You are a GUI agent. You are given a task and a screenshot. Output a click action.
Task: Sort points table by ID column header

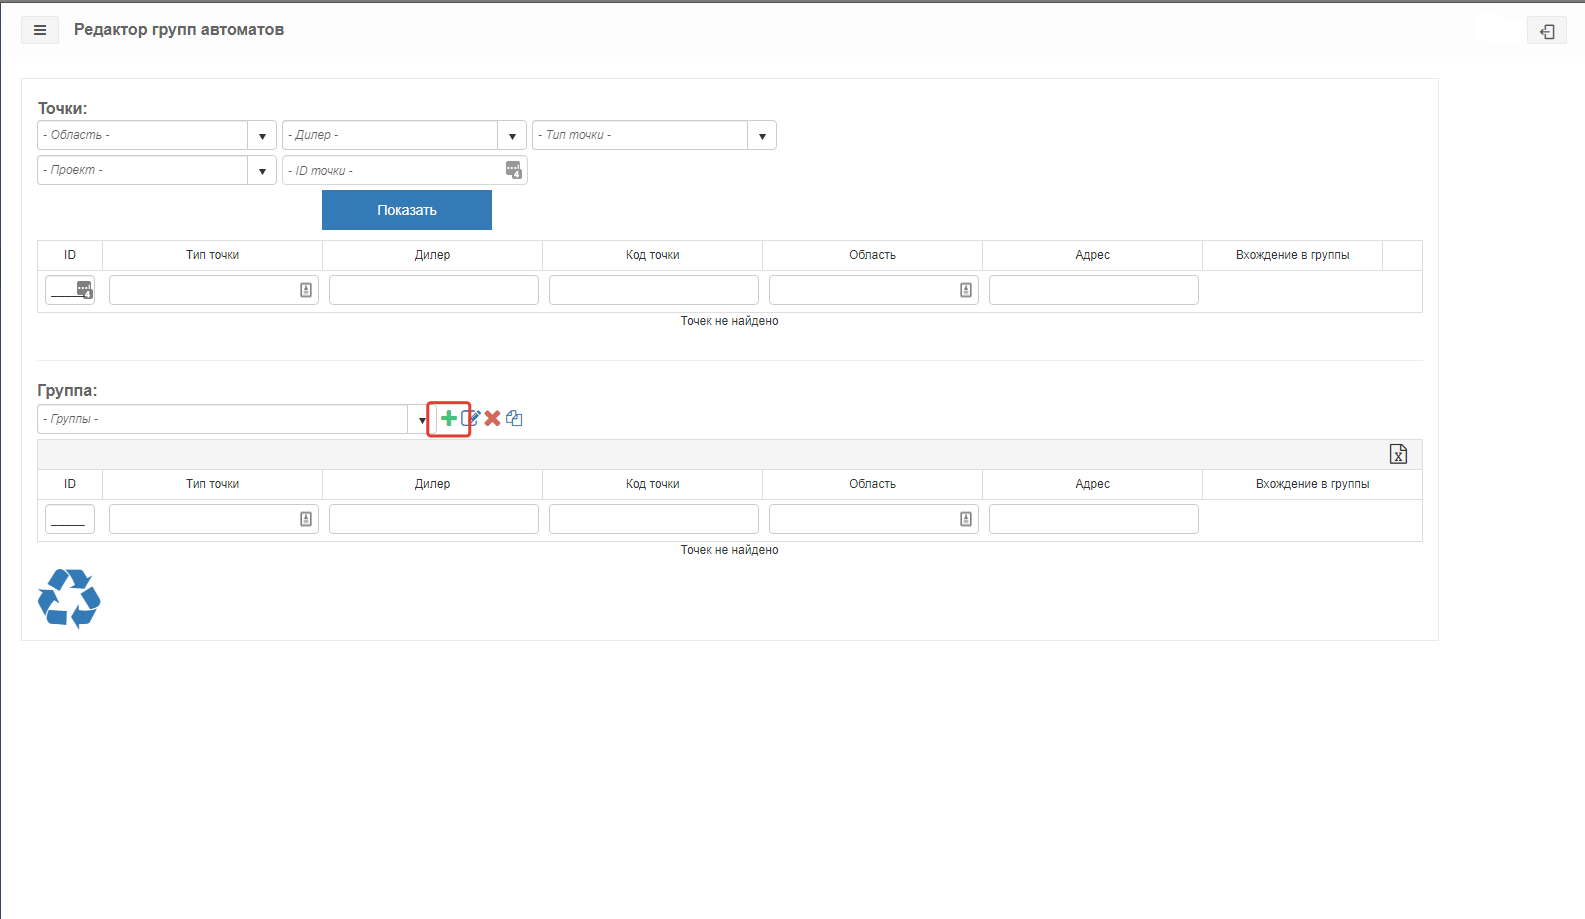[x=70, y=255]
